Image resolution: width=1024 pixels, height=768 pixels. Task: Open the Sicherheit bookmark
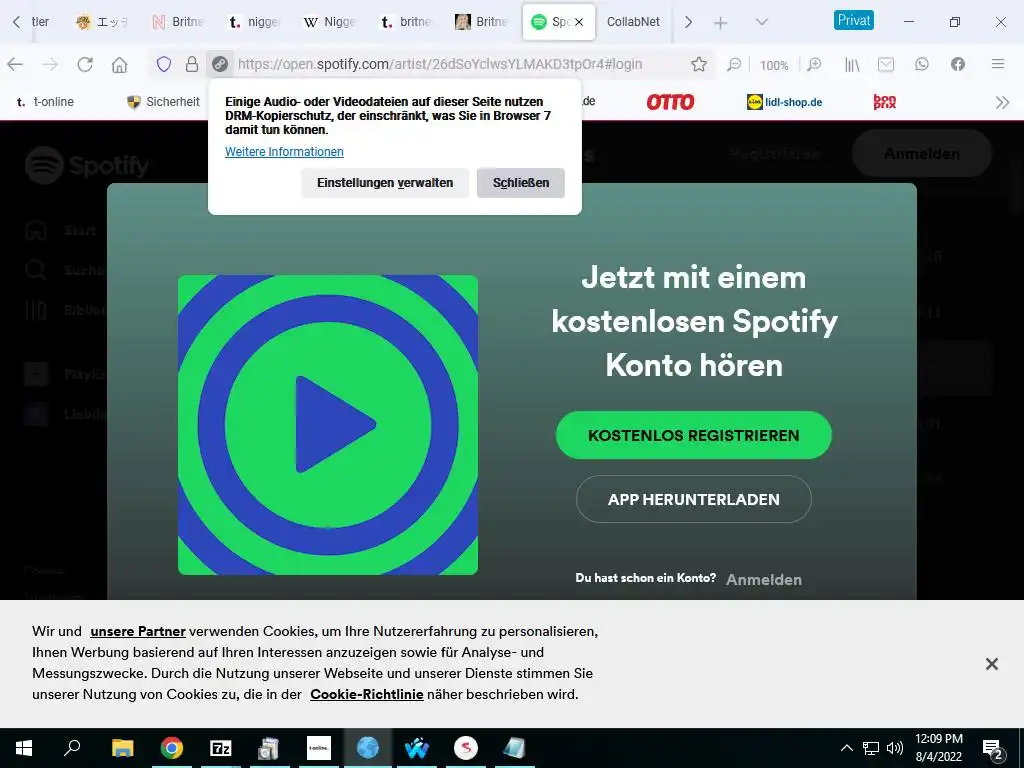[x=163, y=102]
